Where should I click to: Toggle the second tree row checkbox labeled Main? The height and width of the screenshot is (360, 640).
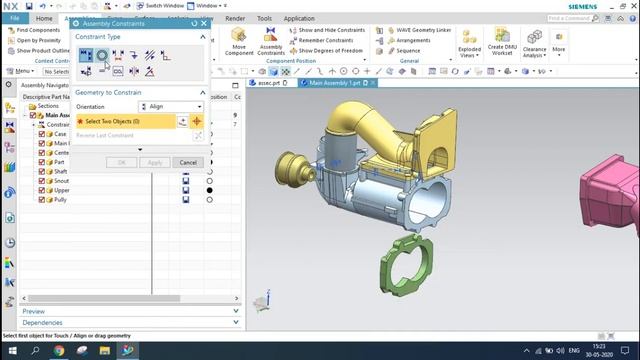(x=42, y=143)
